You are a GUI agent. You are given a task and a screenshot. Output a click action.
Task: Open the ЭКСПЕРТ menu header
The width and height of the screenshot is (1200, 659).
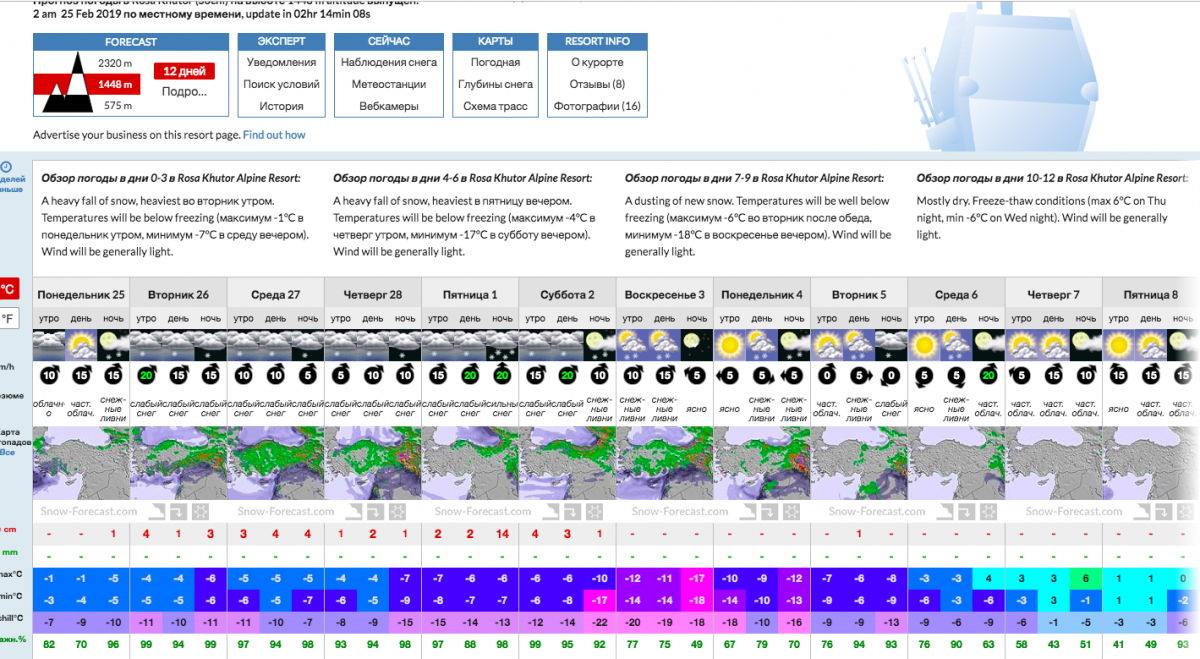point(282,42)
